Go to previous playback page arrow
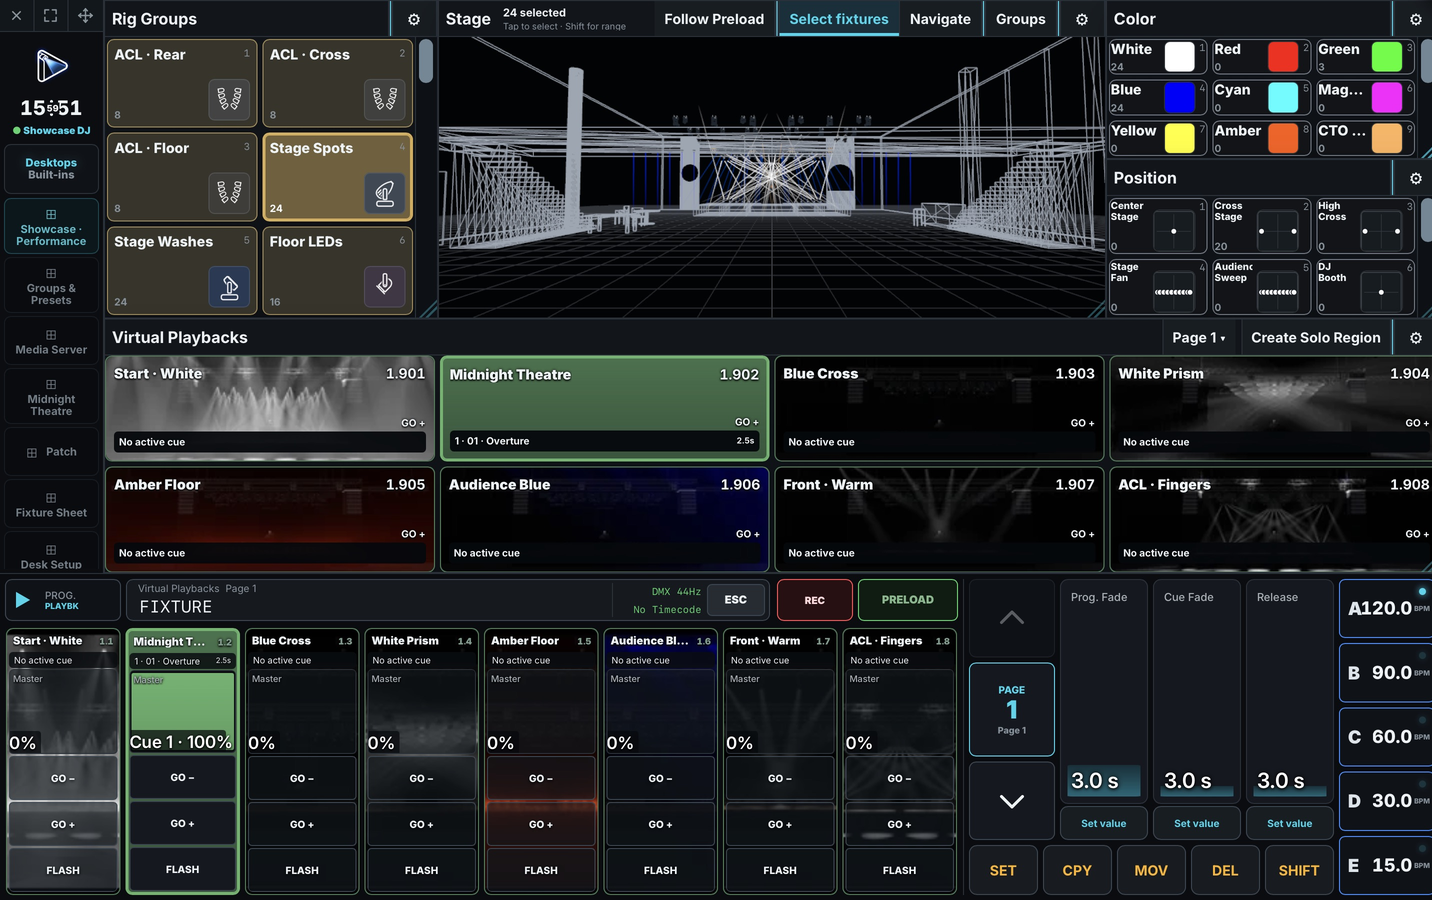Image resolution: width=1432 pixels, height=900 pixels. [1012, 618]
